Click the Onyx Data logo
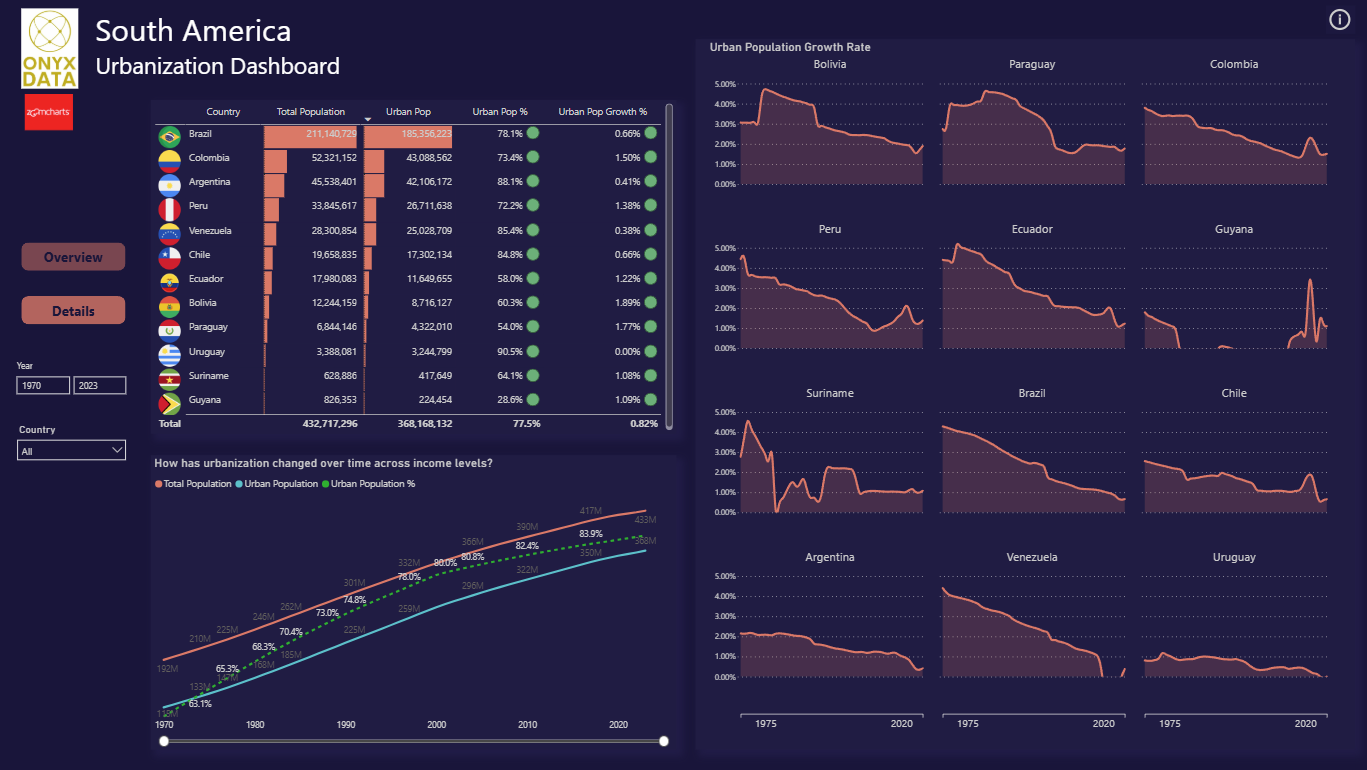1367x770 pixels. [x=50, y=49]
